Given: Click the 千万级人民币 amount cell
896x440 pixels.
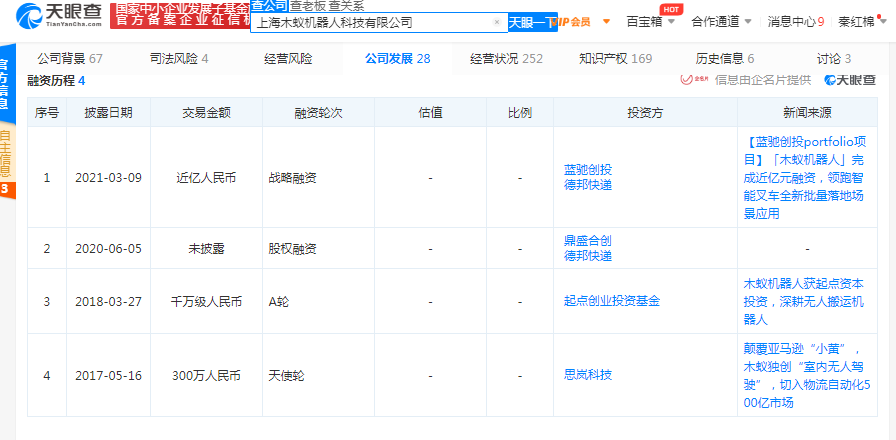Looking at the screenshot, I should pyautogui.click(x=206, y=301).
